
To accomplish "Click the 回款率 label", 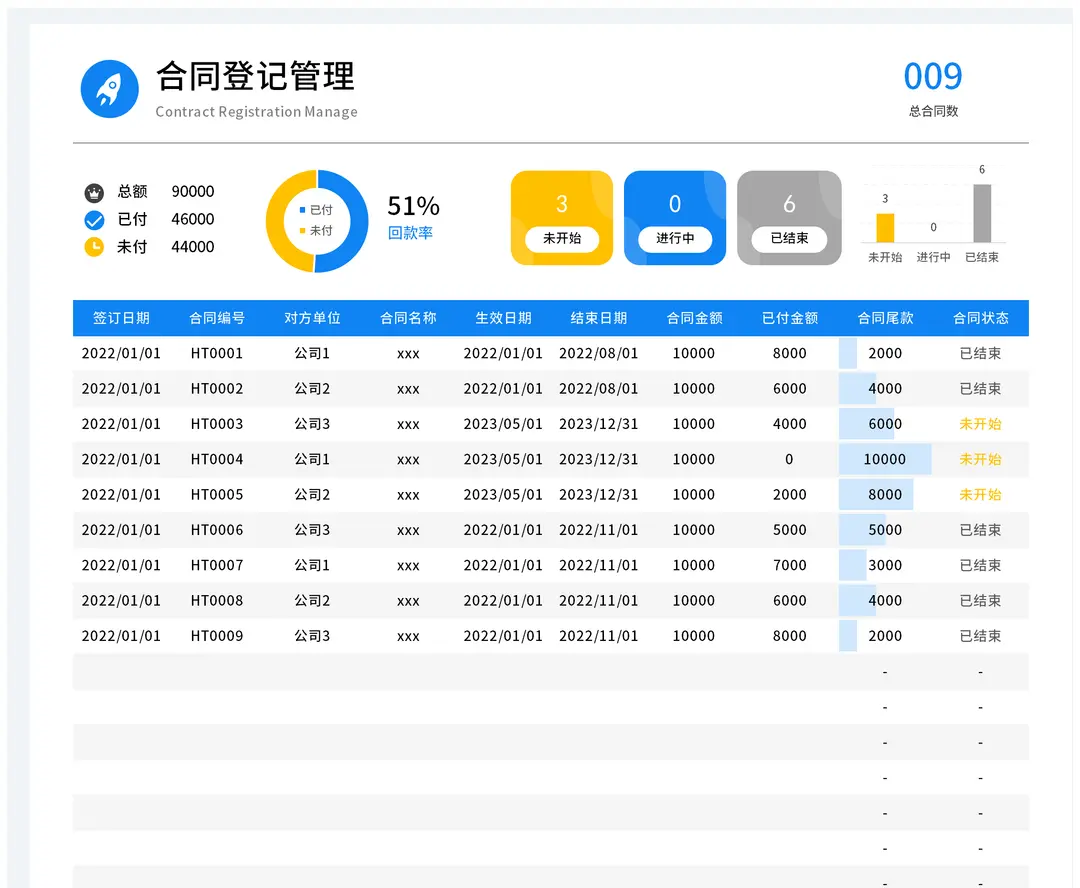I will 410,233.
